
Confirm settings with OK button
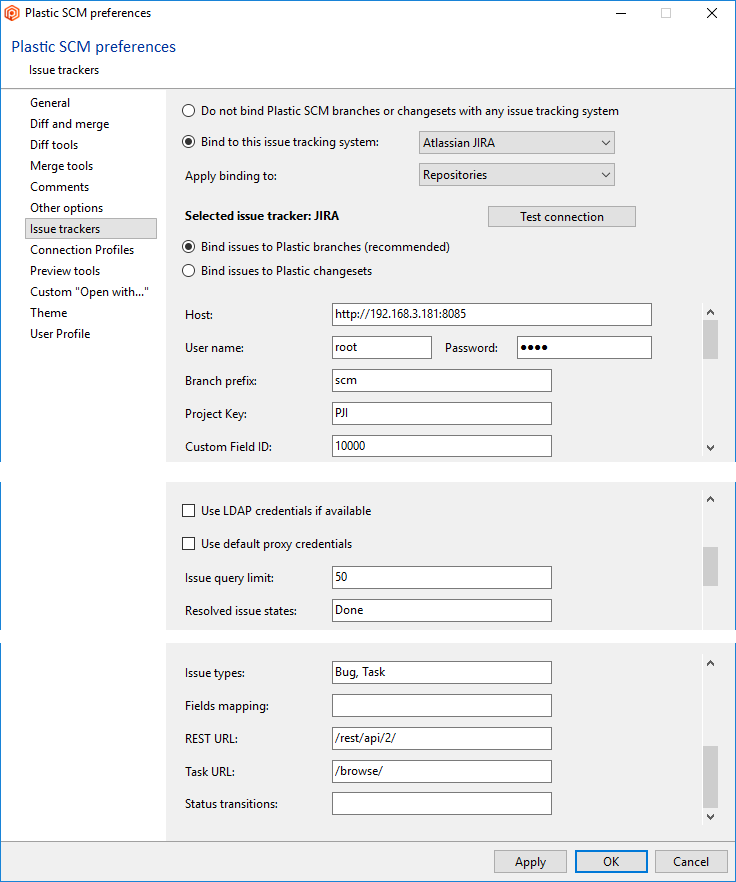click(611, 862)
